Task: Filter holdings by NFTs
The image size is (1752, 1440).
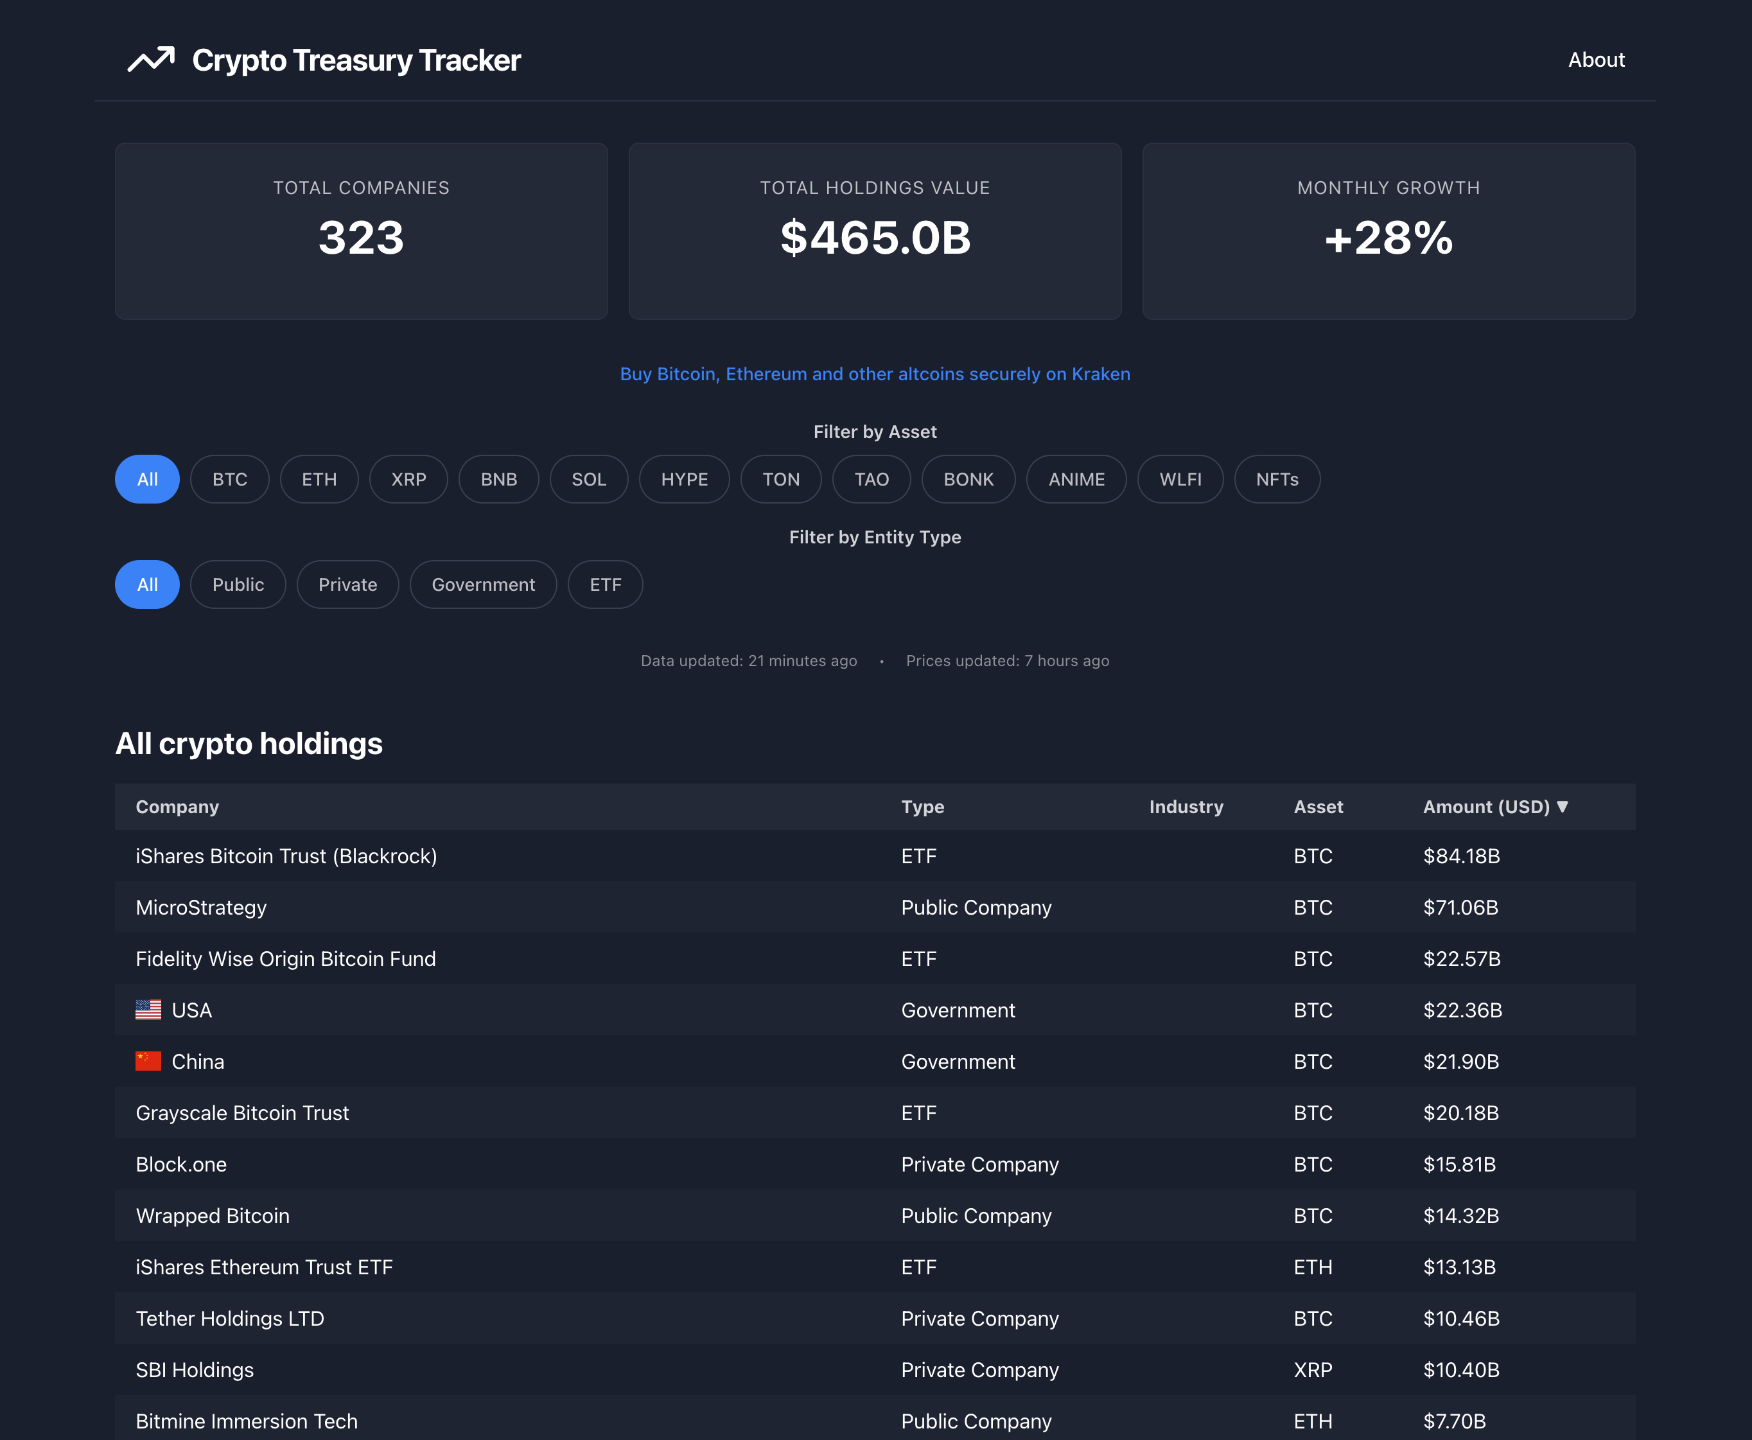Action: pyautogui.click(x=1277, y=479)
